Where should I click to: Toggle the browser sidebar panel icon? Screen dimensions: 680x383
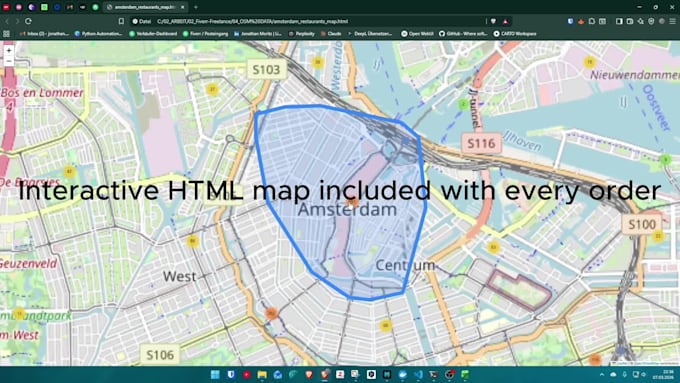click(619, 21)
